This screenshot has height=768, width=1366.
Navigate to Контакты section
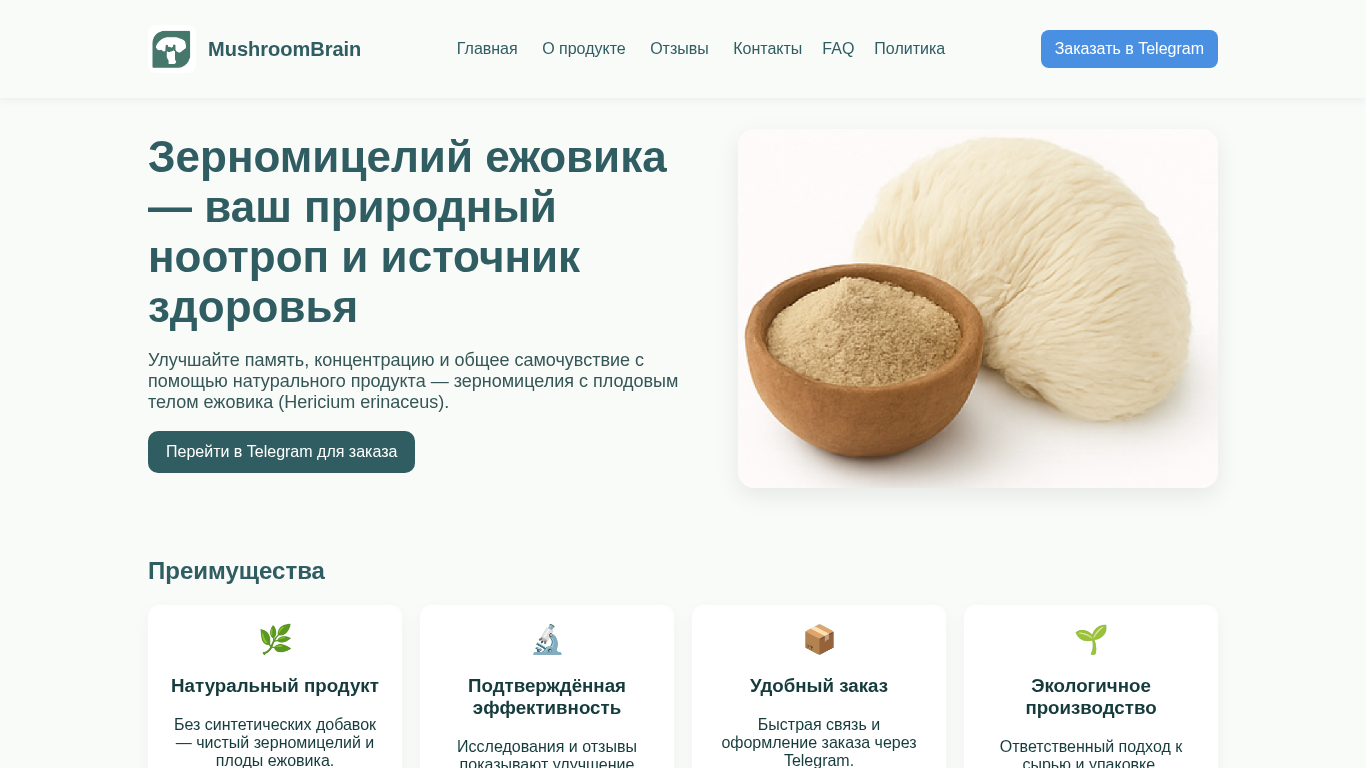click(x=767, y=49)
